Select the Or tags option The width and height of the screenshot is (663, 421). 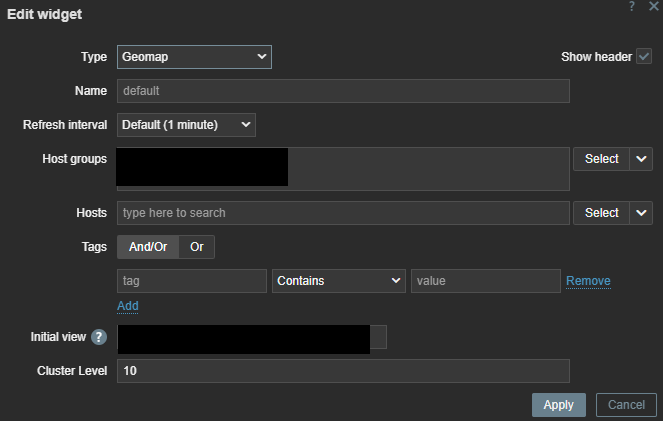point(197,247)
